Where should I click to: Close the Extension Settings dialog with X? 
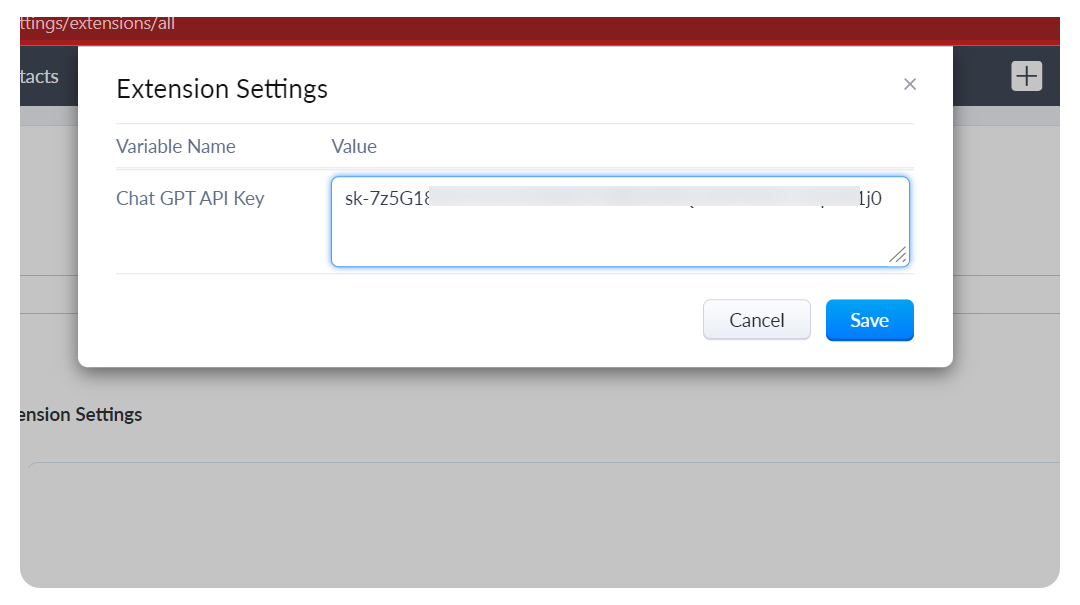(910, 85)
